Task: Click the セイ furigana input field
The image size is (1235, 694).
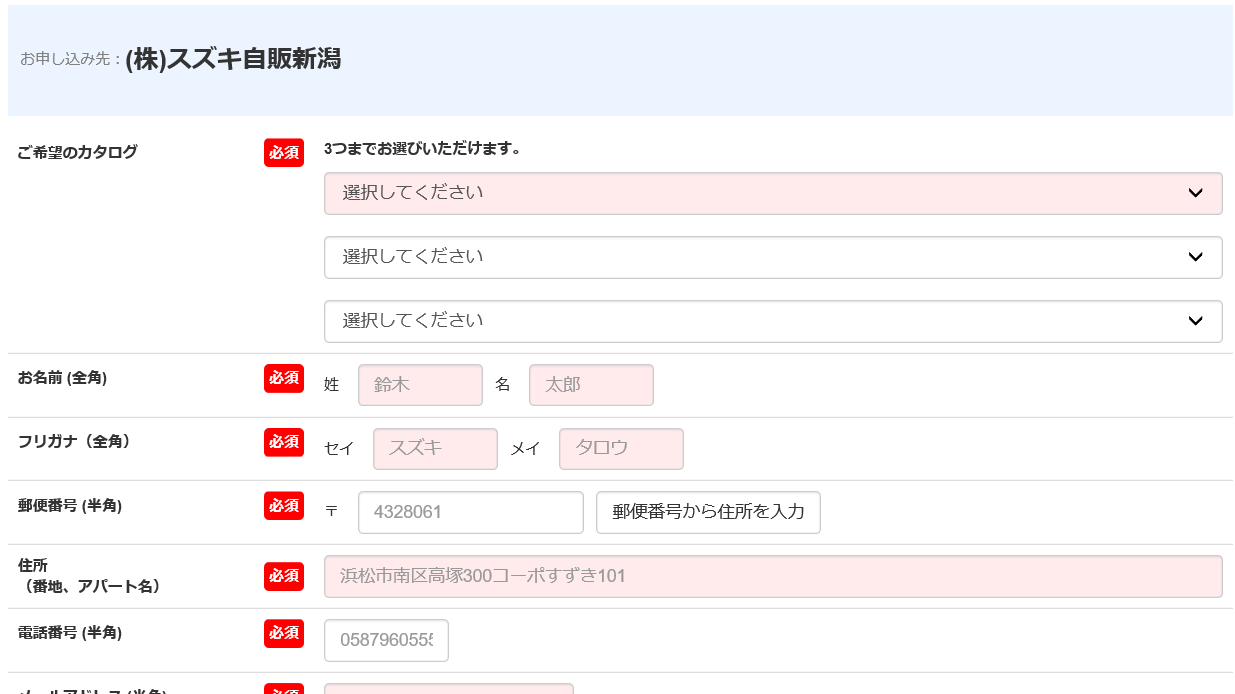Action: (435, 449)
